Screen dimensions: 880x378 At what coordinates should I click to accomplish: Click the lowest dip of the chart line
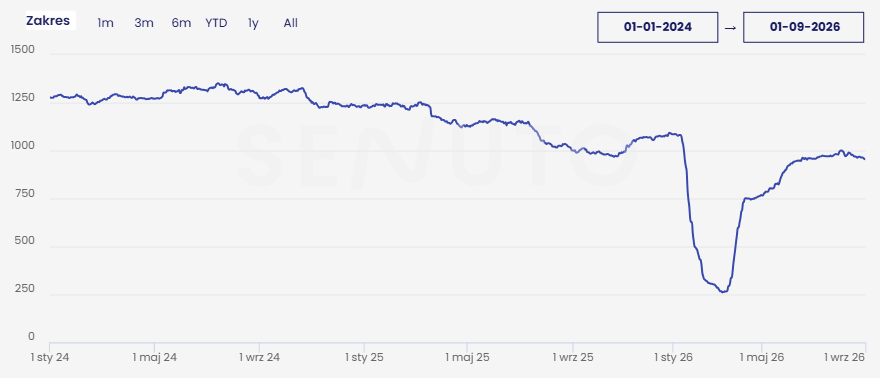coord(723,291)
